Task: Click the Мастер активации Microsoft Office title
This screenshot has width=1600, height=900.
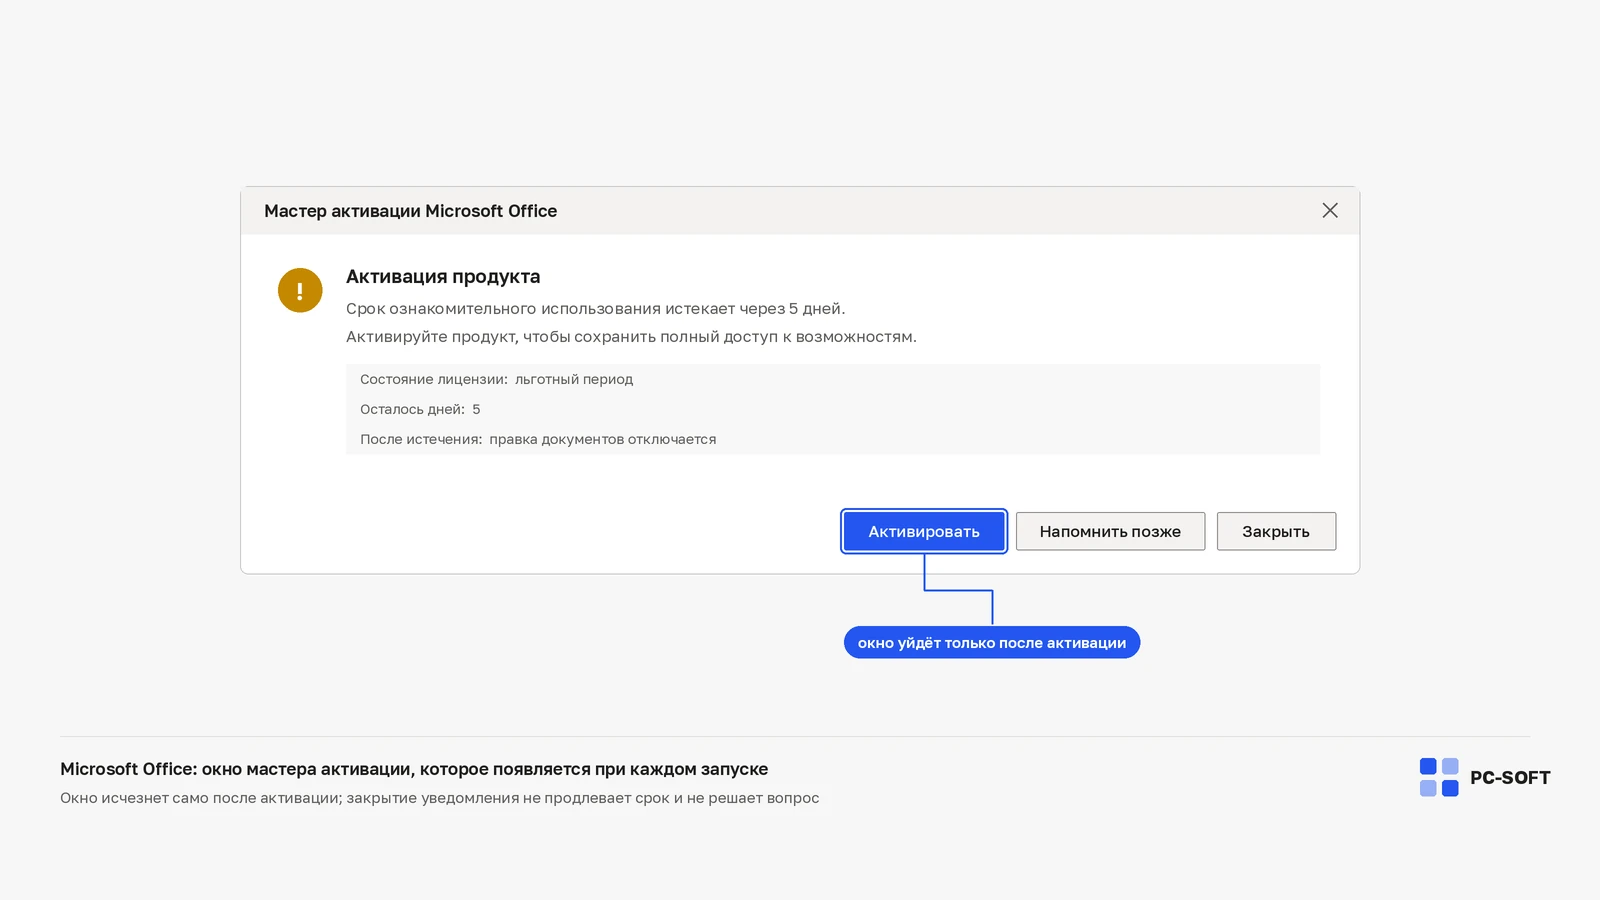Action: click(x=410, y=211)
